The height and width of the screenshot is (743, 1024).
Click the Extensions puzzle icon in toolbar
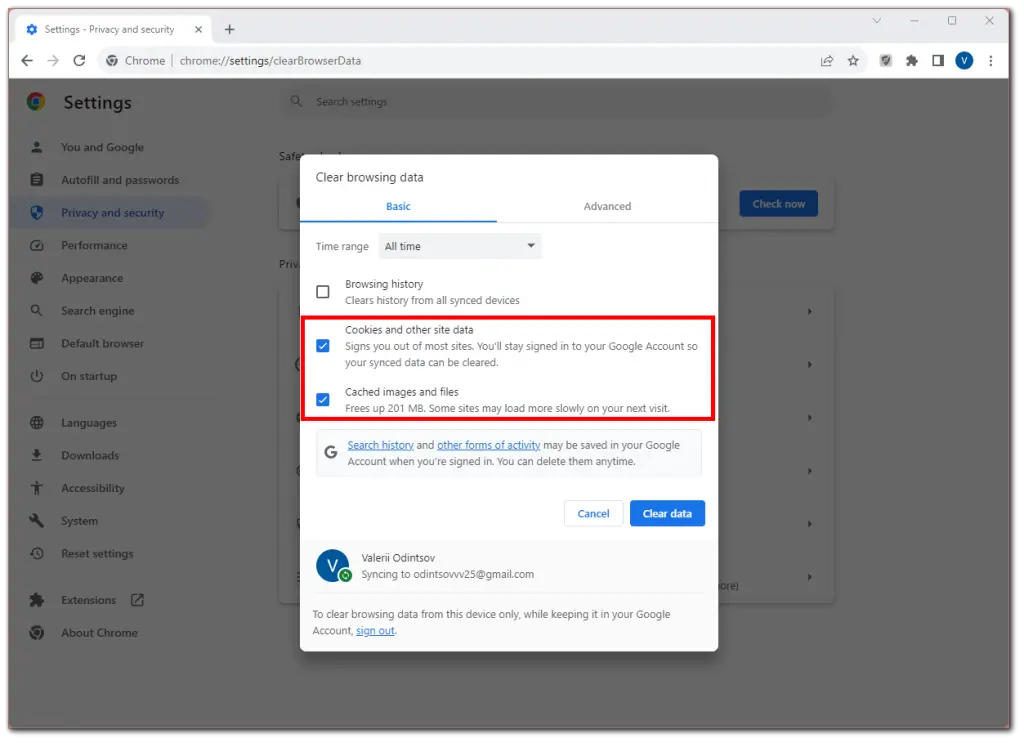point(911,60)
